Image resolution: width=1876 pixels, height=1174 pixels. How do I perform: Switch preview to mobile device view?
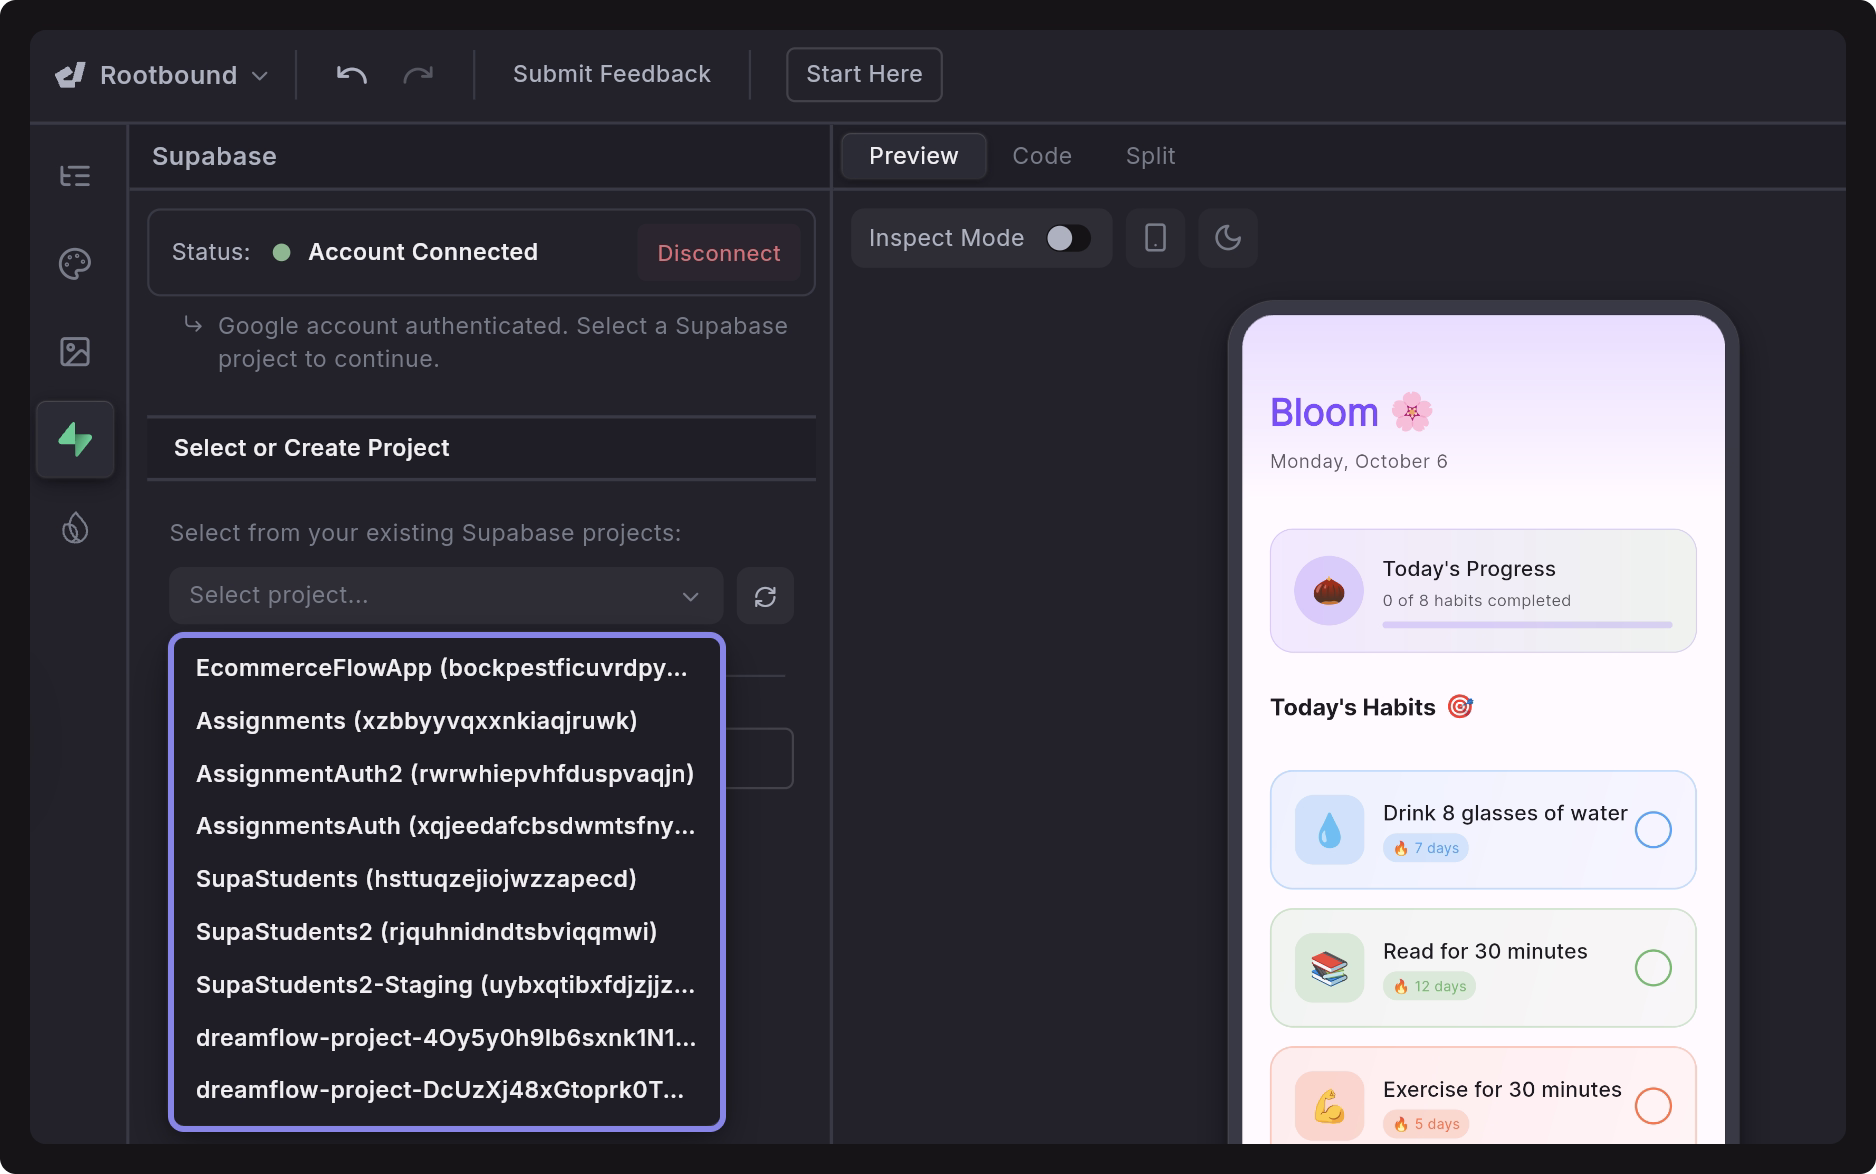point(1155,238)
